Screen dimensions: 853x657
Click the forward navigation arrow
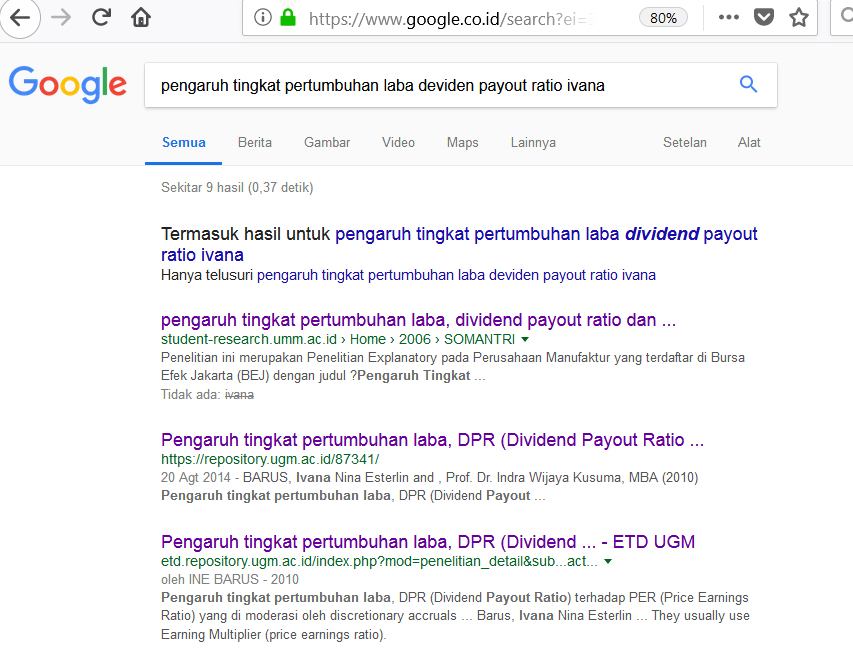point(60,17)
